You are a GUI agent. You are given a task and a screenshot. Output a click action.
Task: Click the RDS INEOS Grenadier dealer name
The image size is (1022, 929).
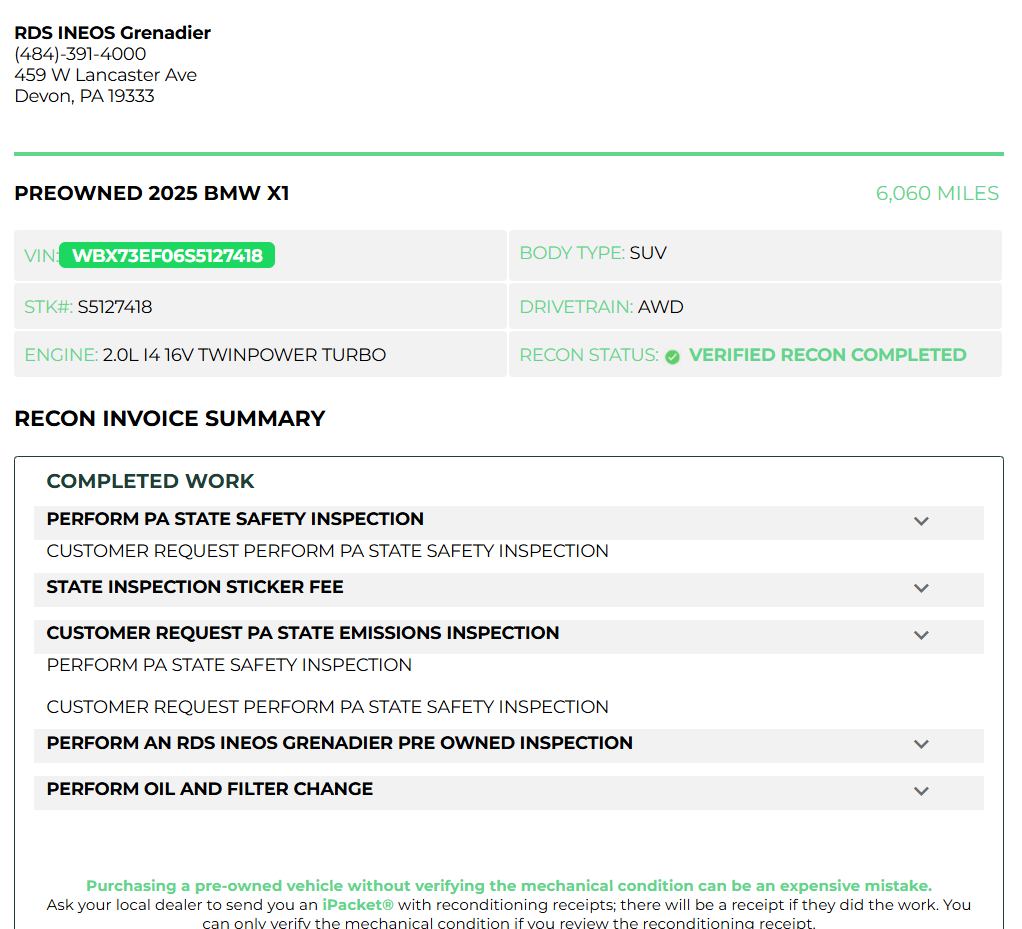click(113, 33)
